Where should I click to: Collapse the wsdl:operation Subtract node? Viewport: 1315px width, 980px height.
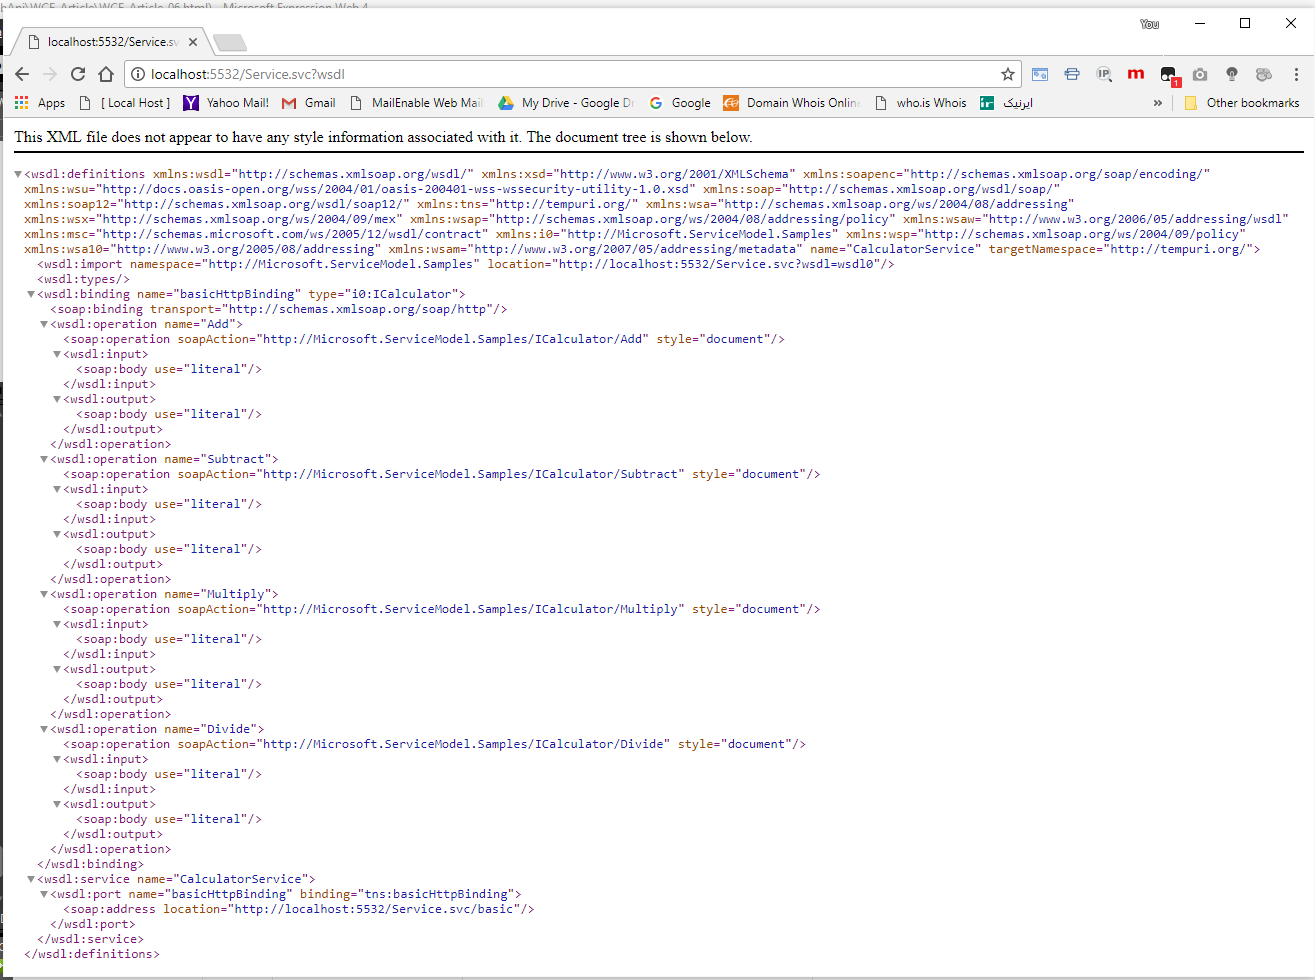pyautogui.click(x=43, y=458)
